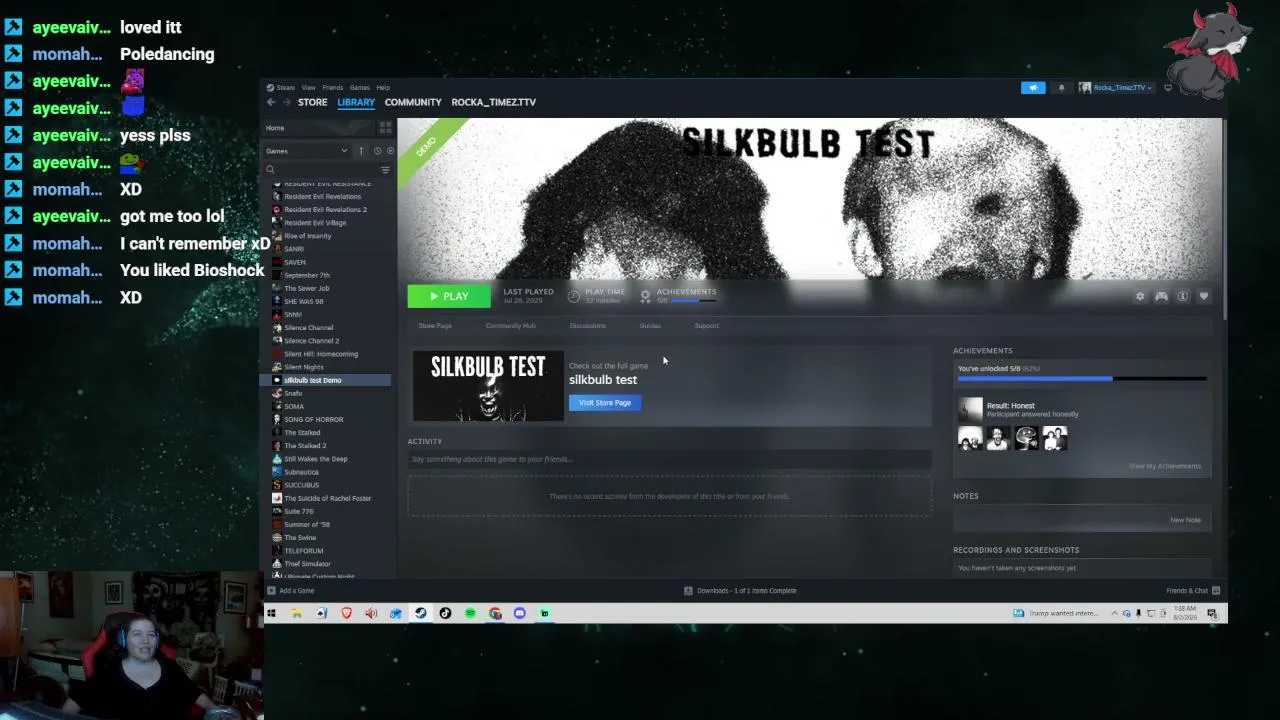Click View My Achievements link

click(1165, 466)
